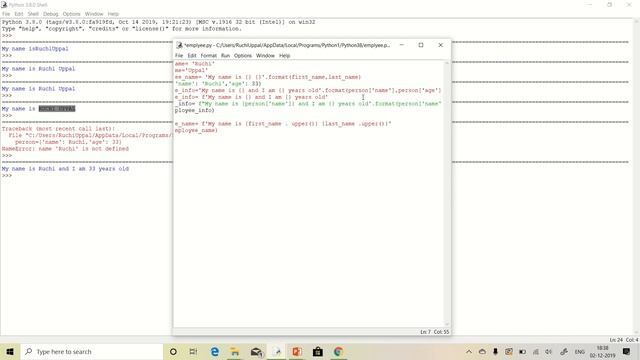Click the Python Shell title bar icon

click(x=4, y=4)
